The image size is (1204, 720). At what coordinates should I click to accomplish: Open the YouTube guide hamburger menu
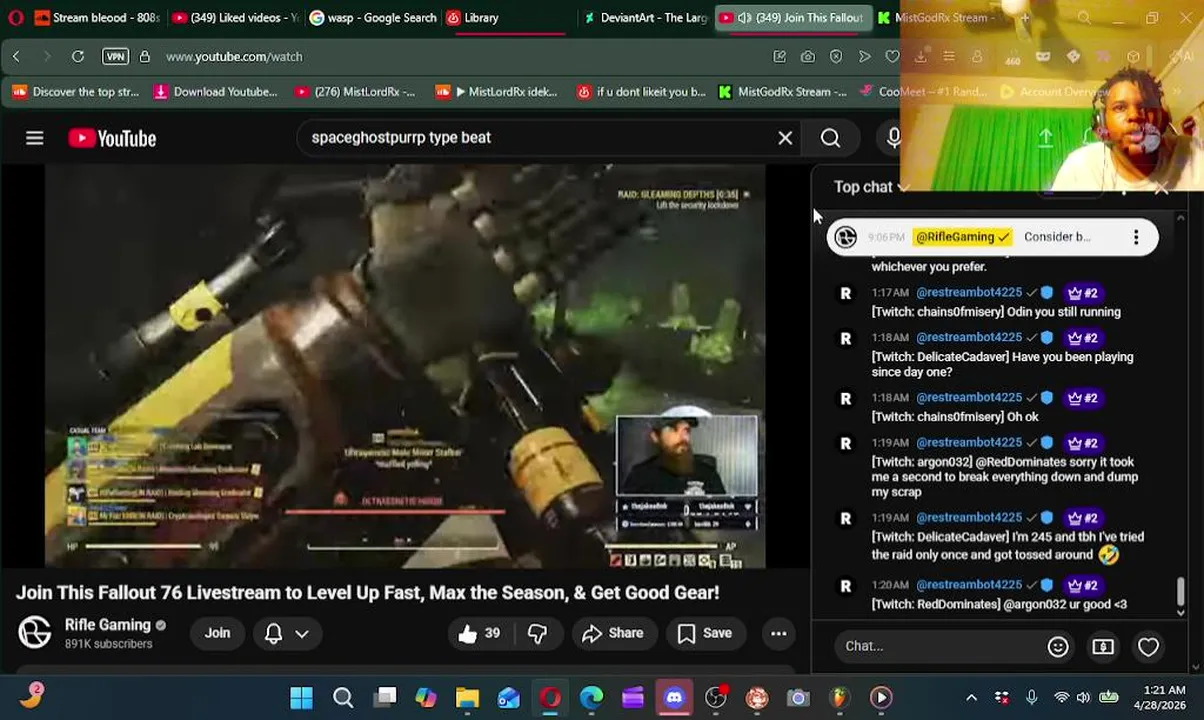[35, 138]
